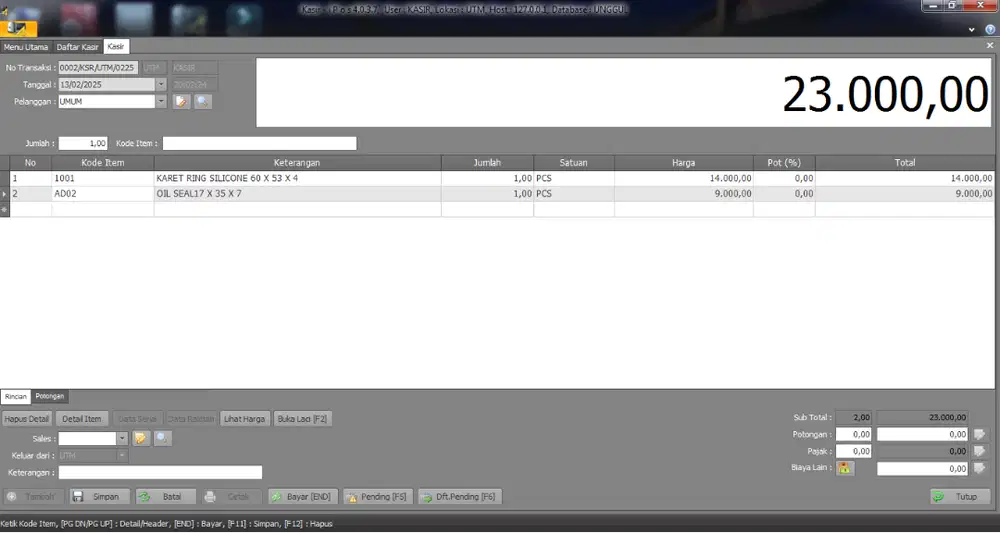Open the help question mark icon
The width and height of the screenshot is (1000, 533).
tap(990, 30)
